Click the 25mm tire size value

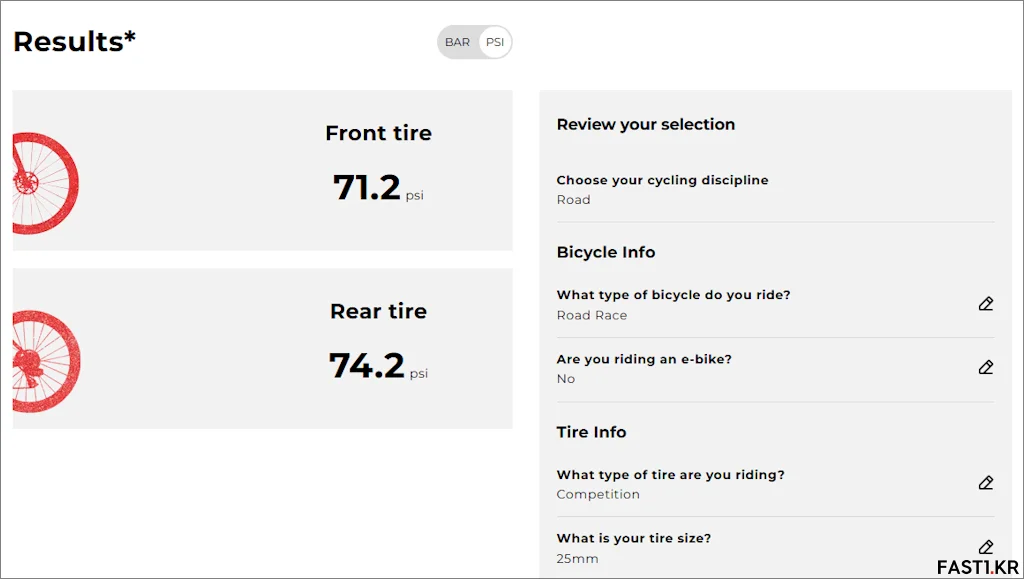577,559
